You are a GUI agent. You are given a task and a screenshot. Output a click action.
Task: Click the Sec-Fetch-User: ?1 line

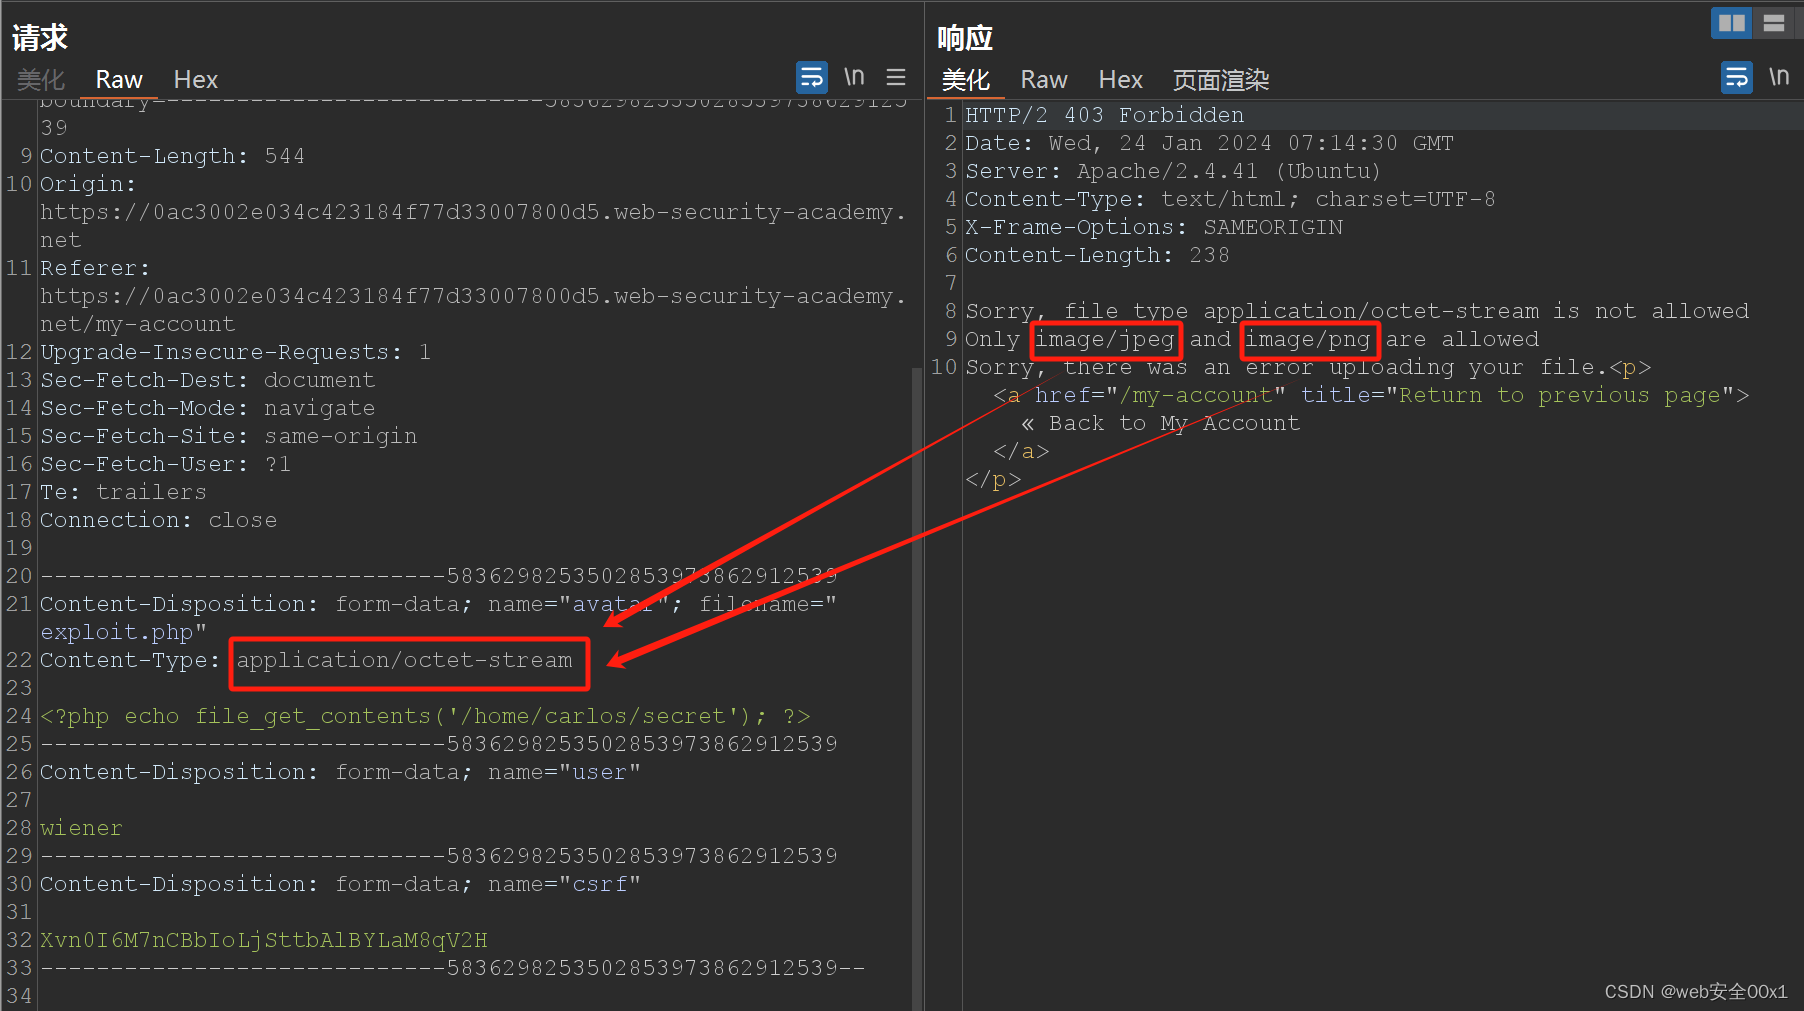click(x=165, y=464)
